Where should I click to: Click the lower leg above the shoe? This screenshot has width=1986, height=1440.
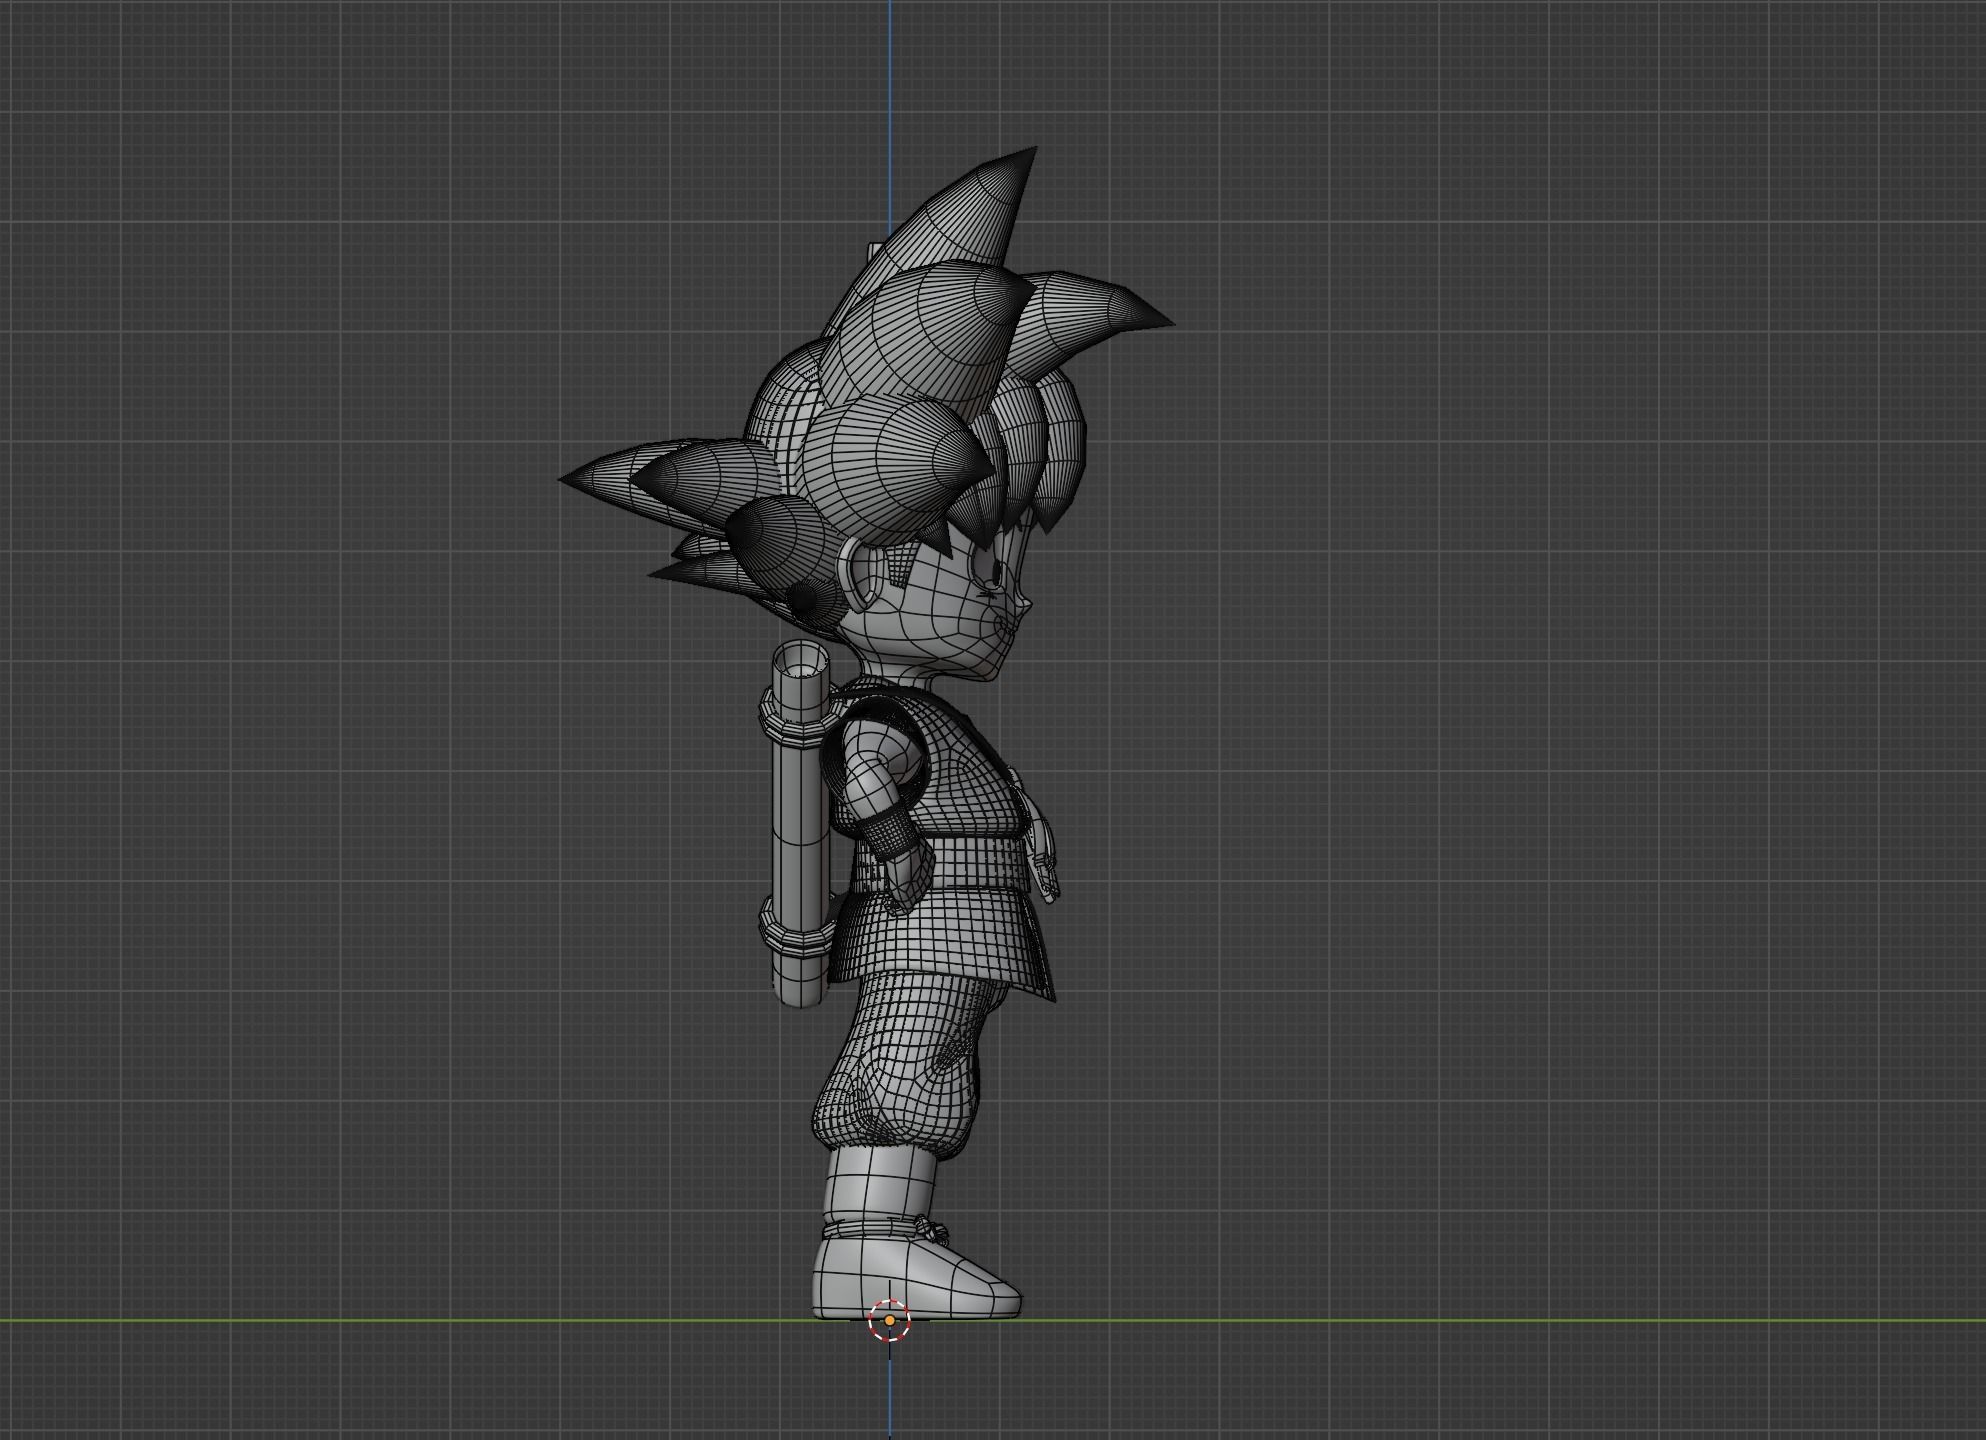pyautogui.click(x=880, y=1183)
